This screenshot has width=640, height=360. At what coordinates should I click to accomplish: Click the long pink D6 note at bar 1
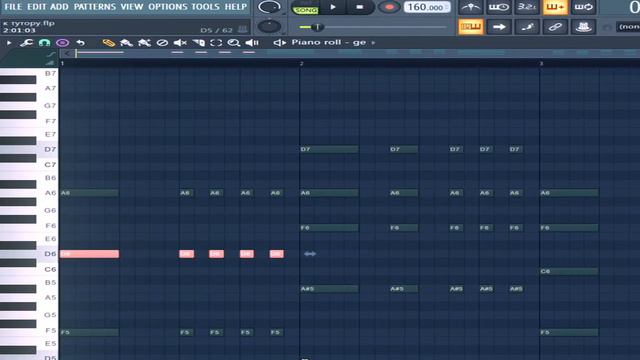click(x=89, y=254)
